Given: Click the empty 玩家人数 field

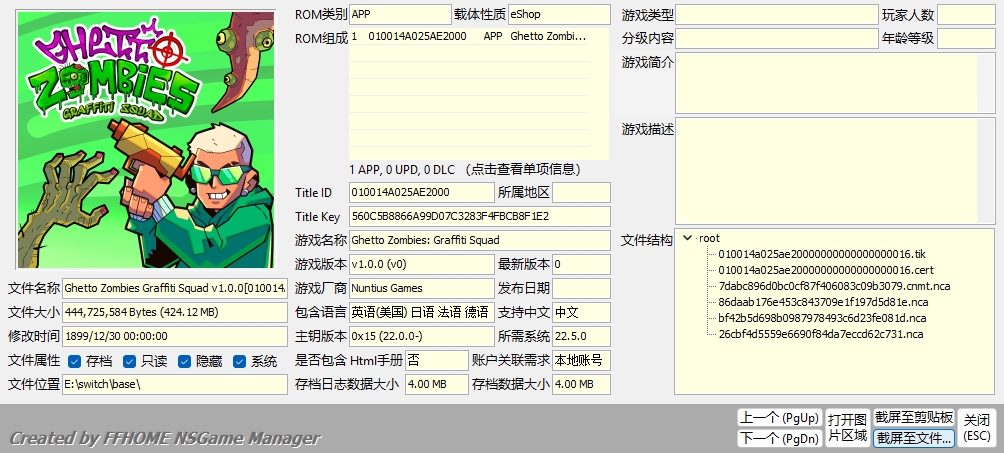Looking at the screenshot, I should tap(966, 15).
